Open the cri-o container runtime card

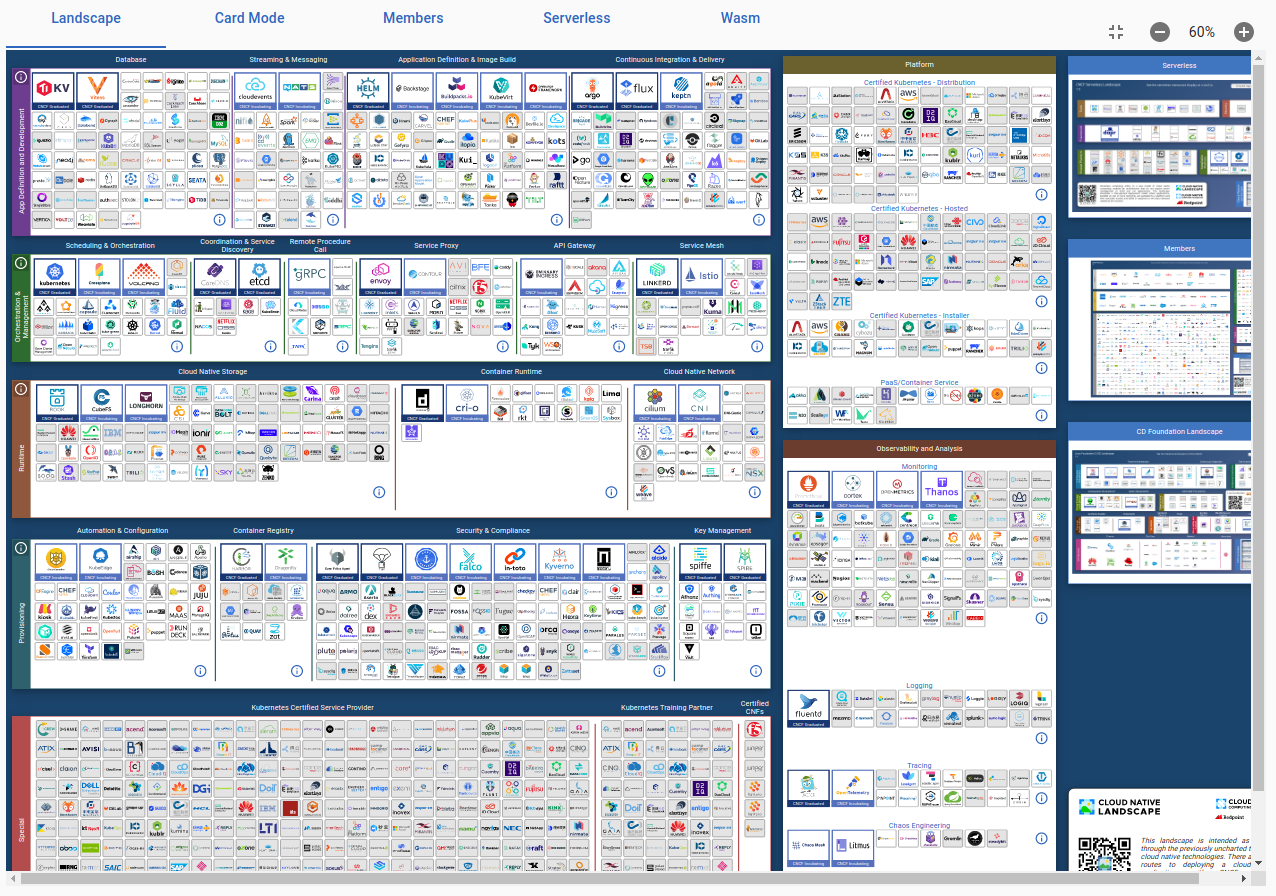point(467,403)
